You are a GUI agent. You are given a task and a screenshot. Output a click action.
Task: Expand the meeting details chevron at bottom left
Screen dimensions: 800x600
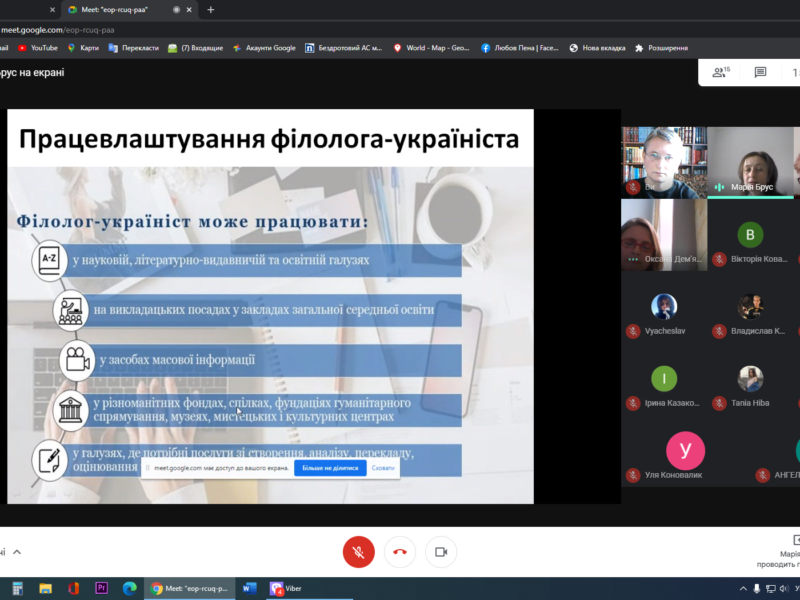pyautogui.click(x=17, y=551)
